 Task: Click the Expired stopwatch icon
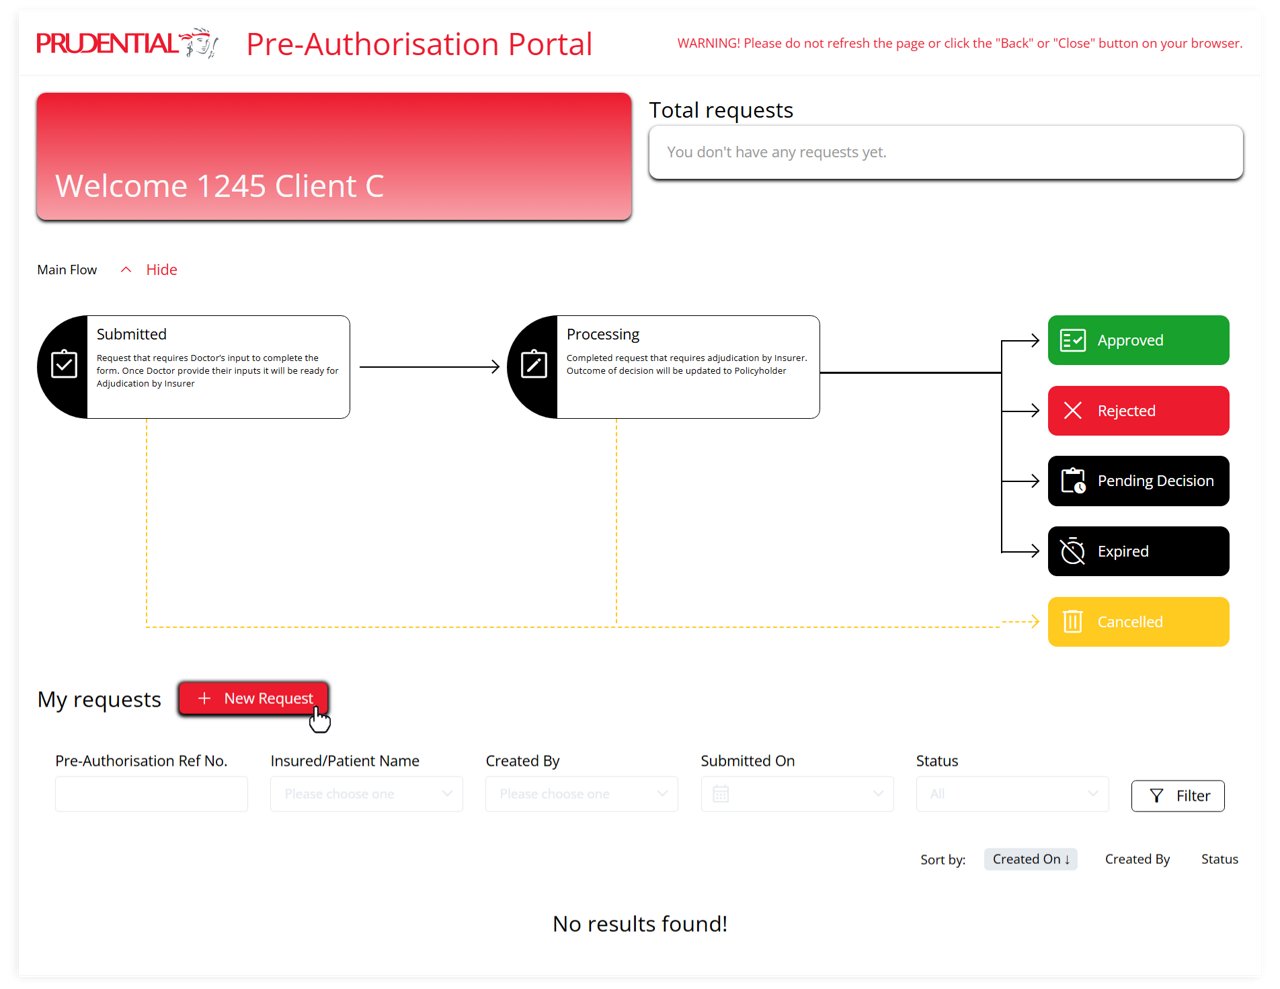pos(1073,551)
